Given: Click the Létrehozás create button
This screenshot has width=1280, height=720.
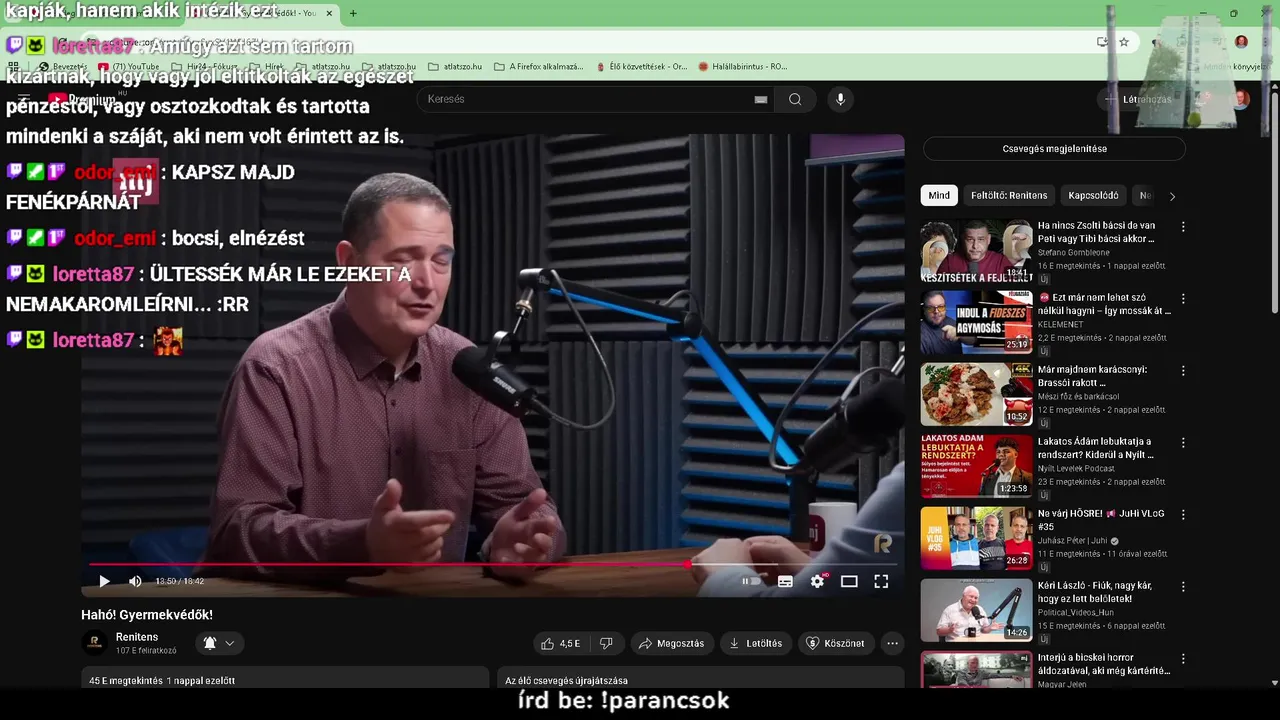Looking at the screenshot, I should click(1137, 99).
